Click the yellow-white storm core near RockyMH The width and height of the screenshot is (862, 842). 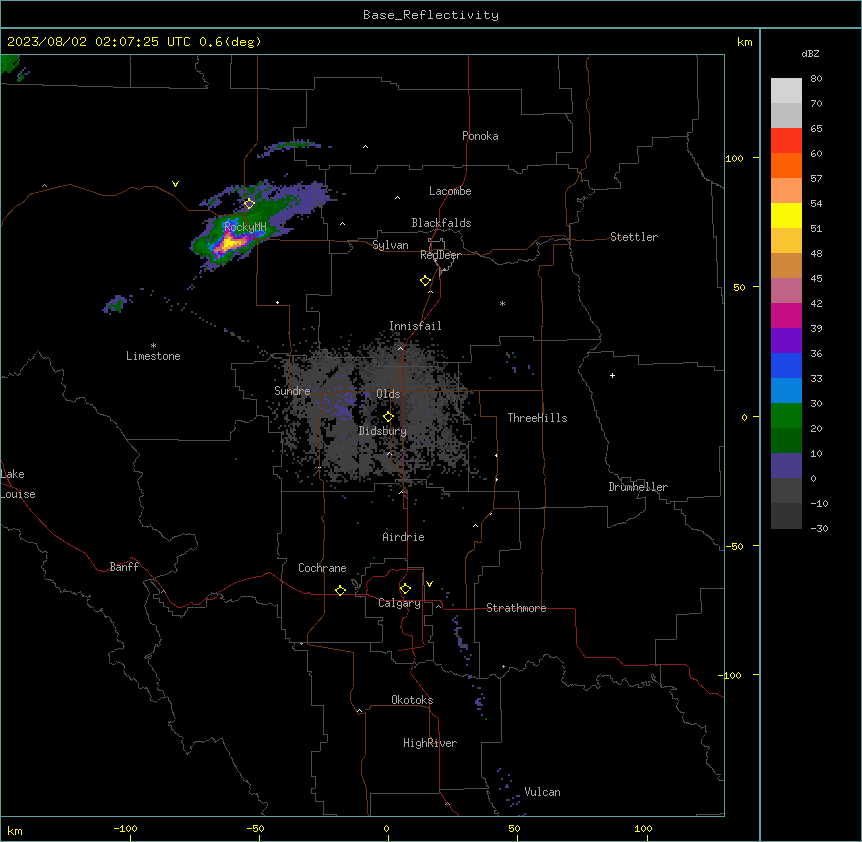(x=231, y=242)
